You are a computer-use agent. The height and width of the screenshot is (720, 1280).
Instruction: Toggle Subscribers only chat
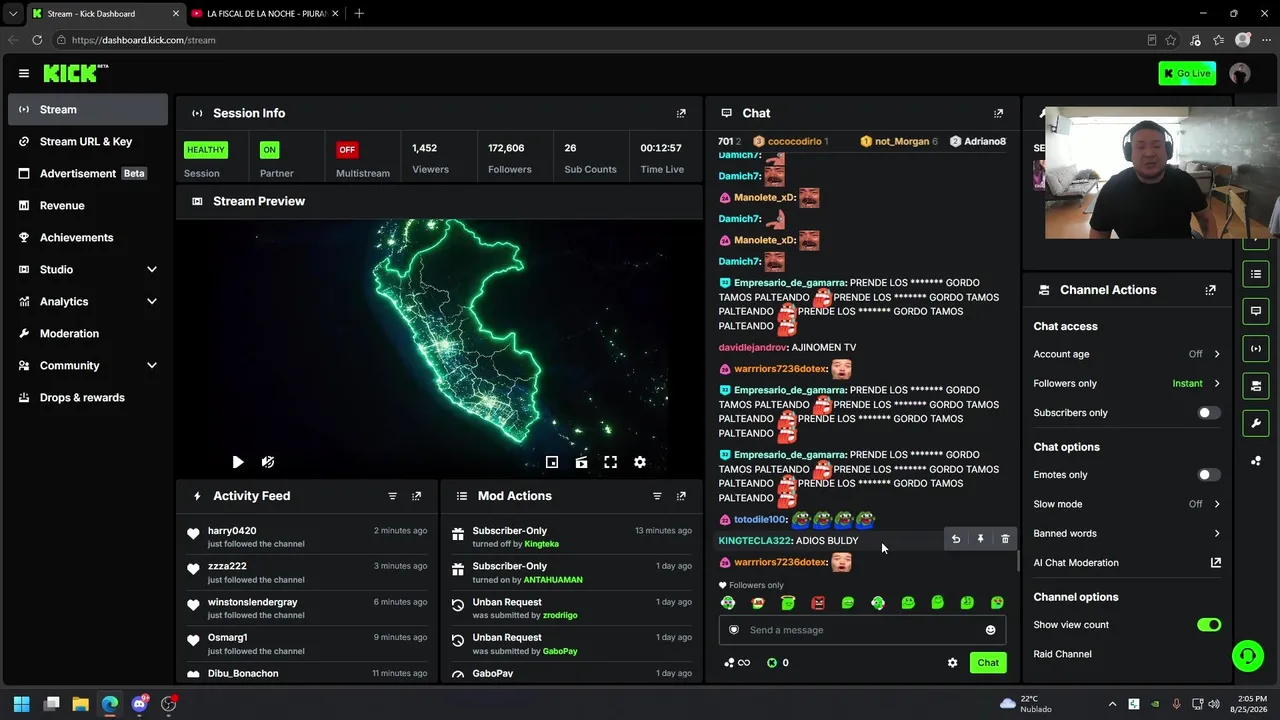pos(1209,413)
